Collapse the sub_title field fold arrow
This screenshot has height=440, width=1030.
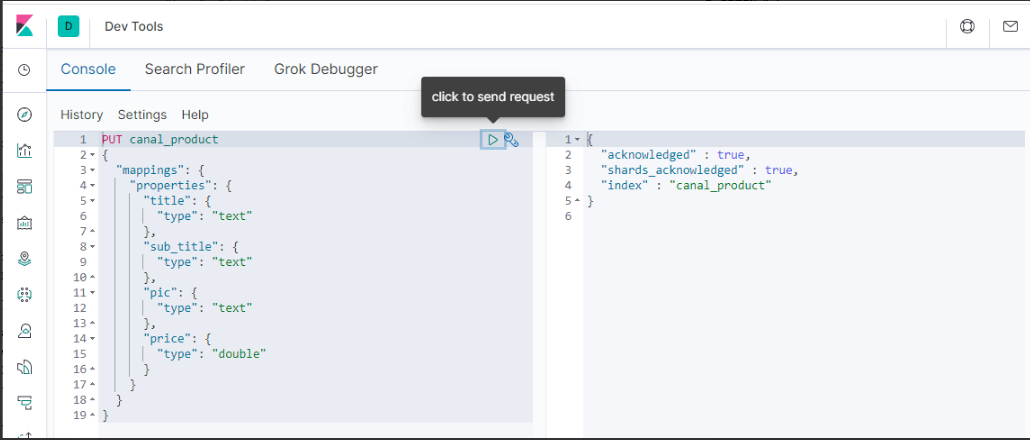pos(93,247)
